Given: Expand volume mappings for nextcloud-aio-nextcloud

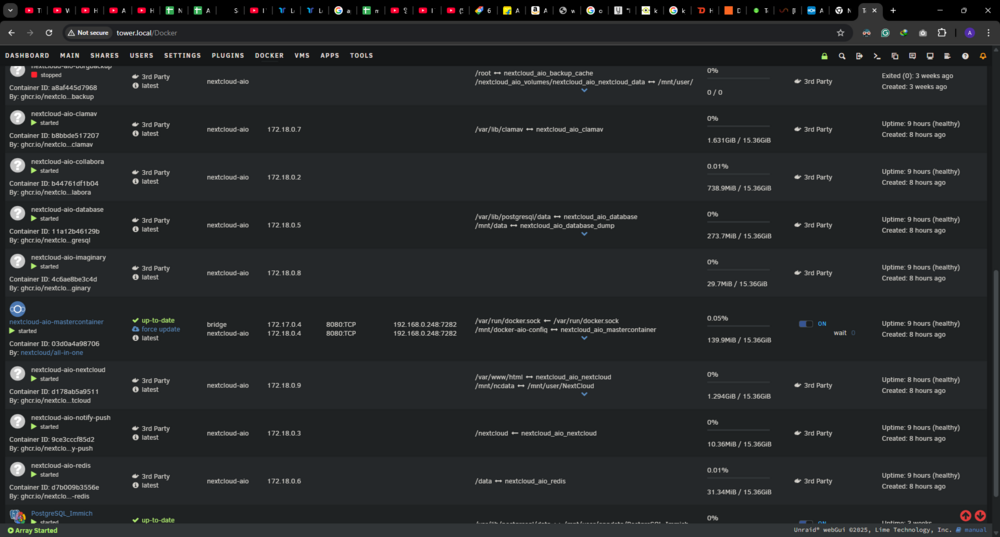Looking at the screenshot, I should coord(584,394).
